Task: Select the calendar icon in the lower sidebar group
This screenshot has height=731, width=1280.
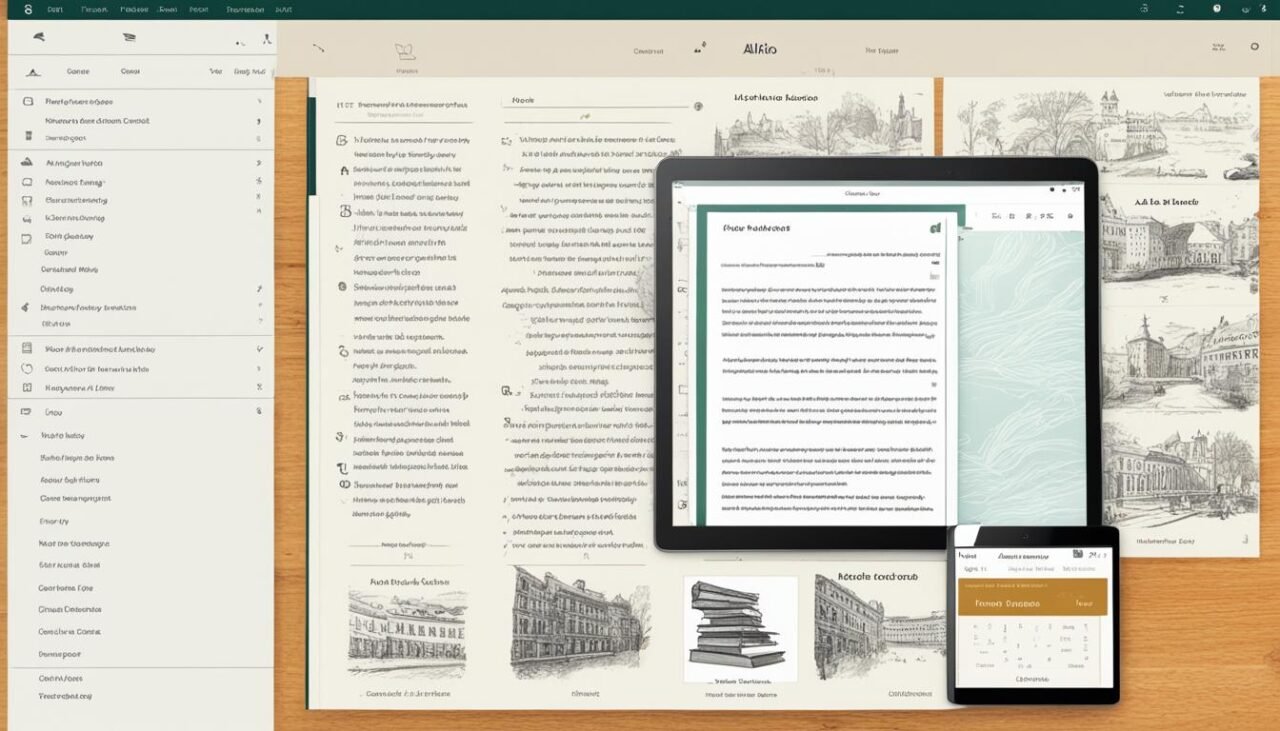Action: tap(27, 349)
